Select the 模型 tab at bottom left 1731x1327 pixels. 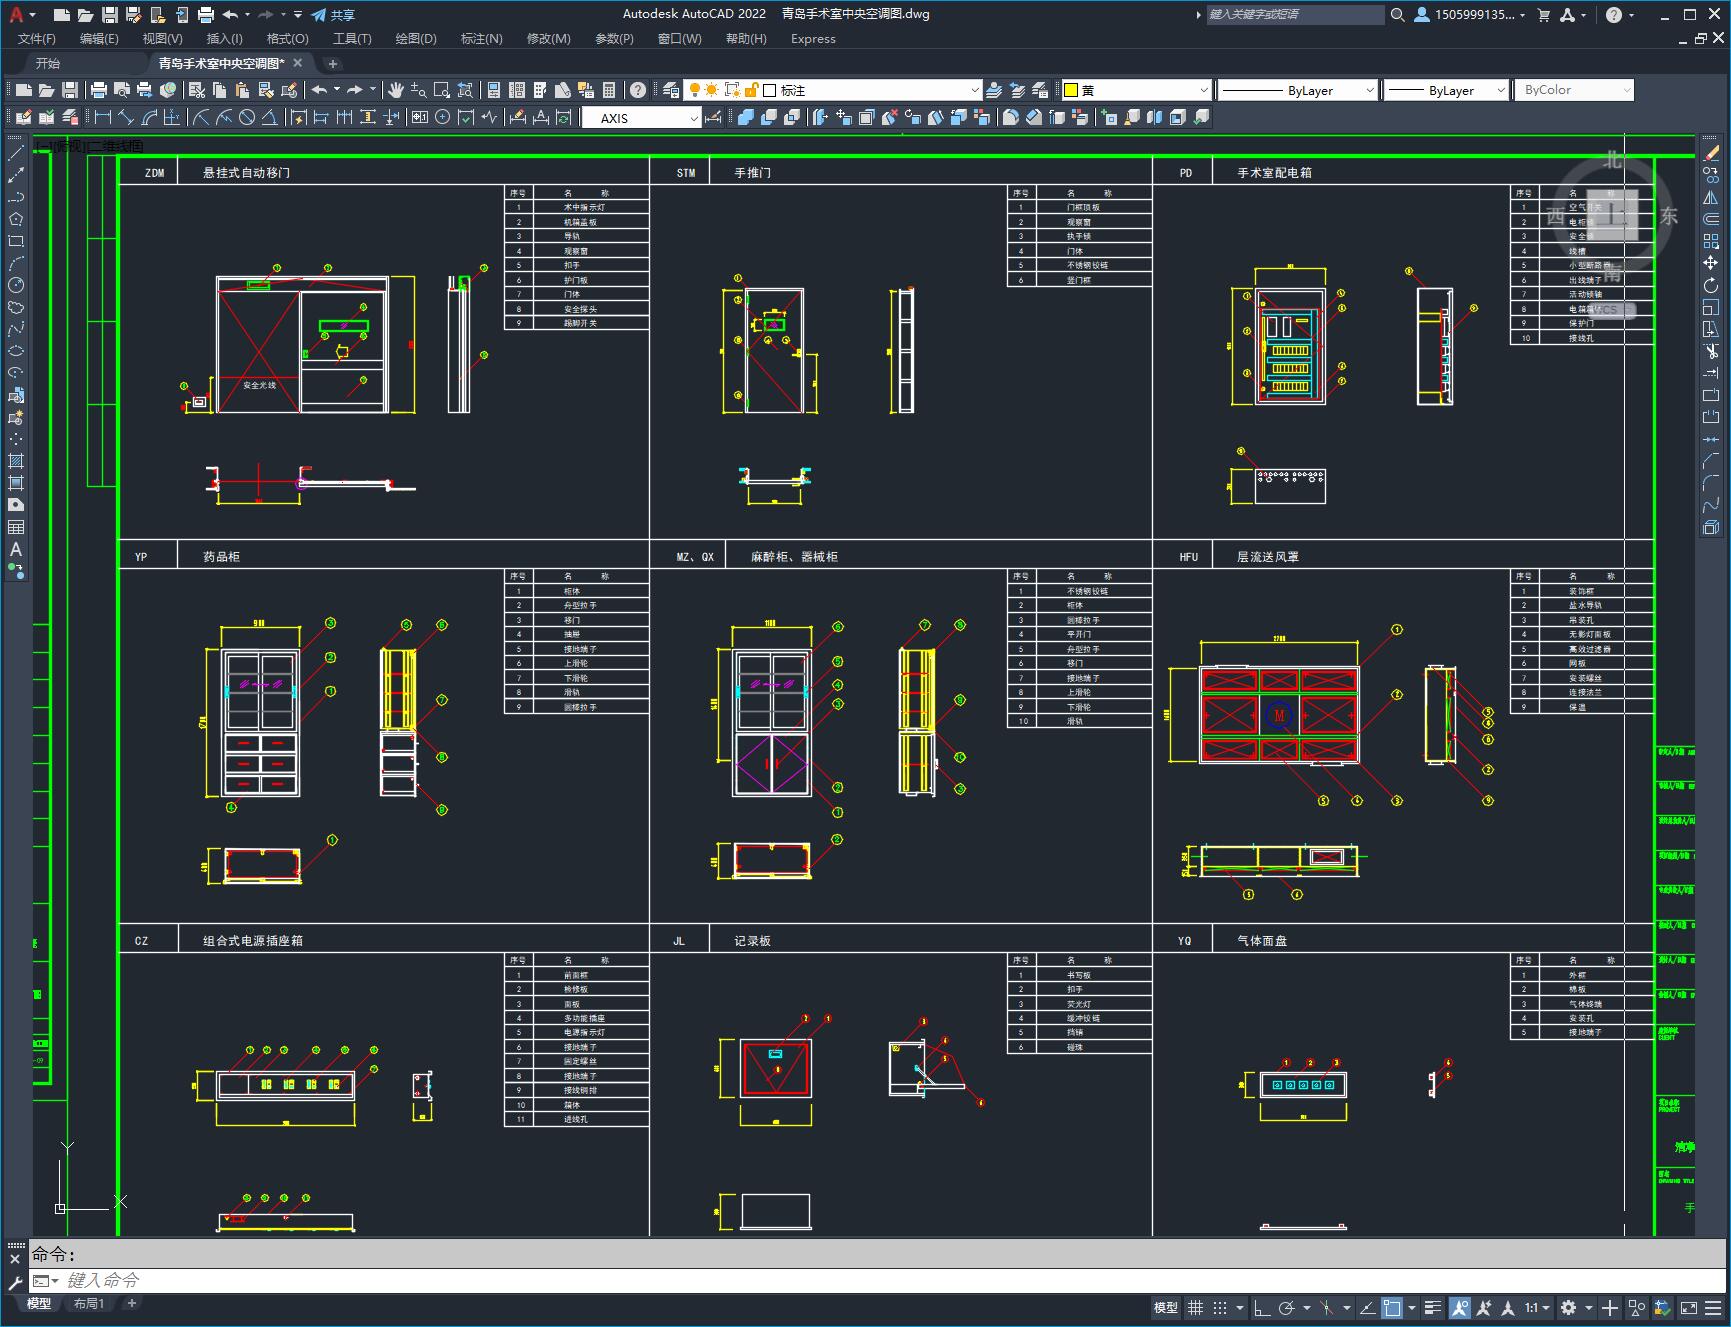(x=39, y=1303)
